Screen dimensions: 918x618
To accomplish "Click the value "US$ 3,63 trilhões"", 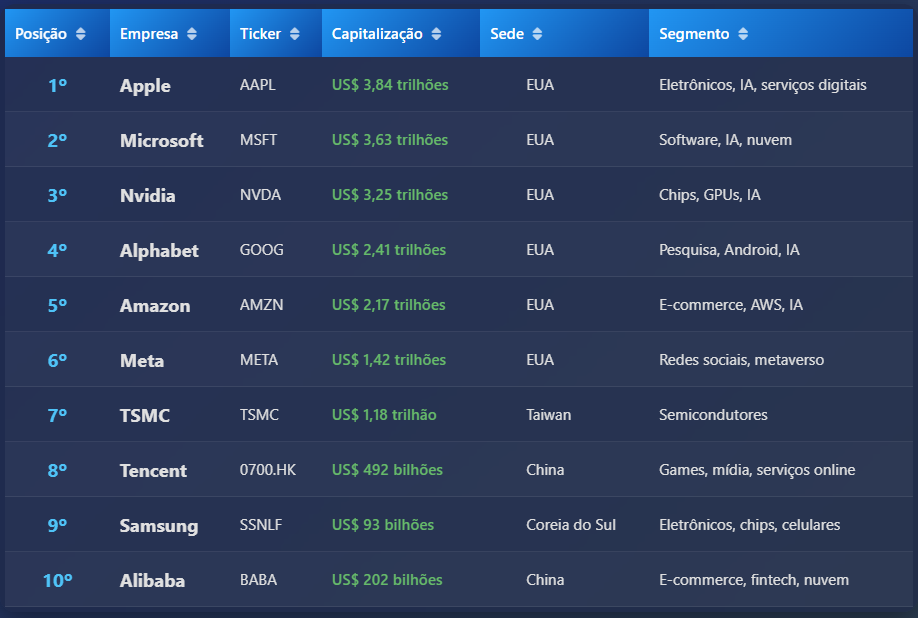I will point(390,140).
